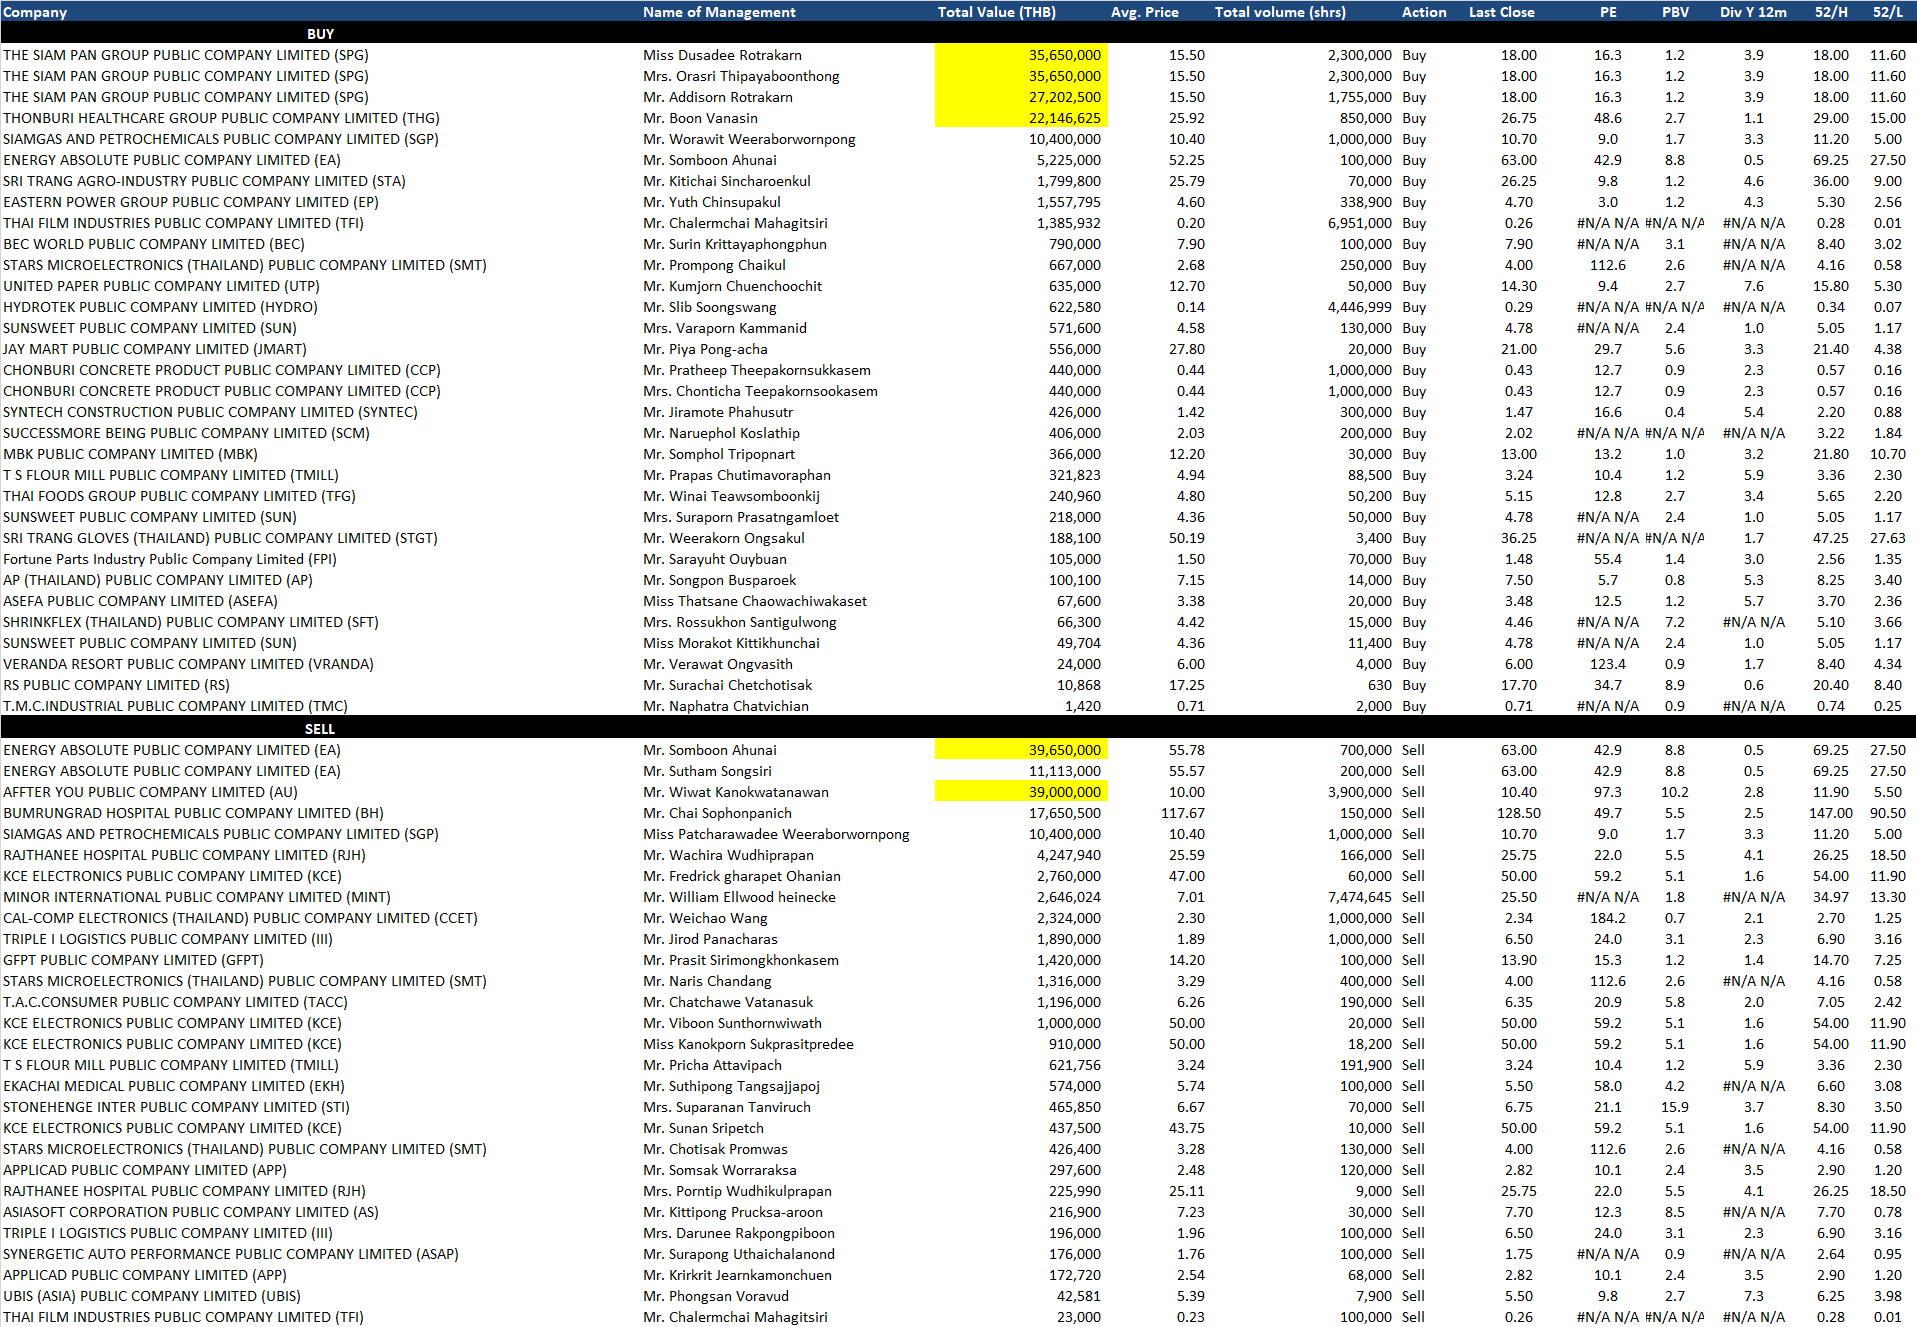The width and height of the screenshot is (1917, 1327).
Task: Select the yellow-highlighted 39,650,000 cell
Action: (x=1064, y=750)
